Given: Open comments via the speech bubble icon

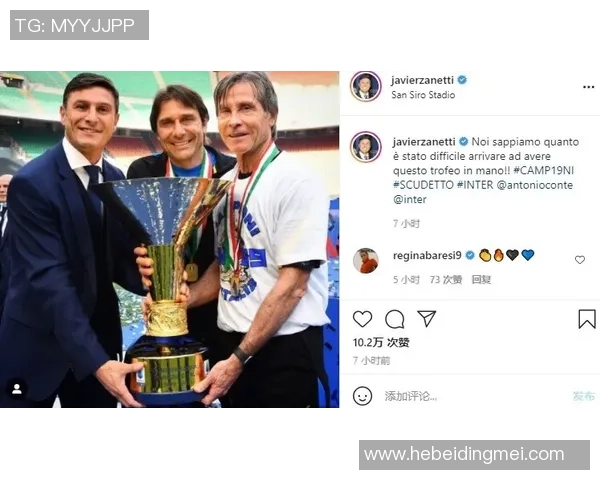Looking at the screenshot, I should (395, 319).
